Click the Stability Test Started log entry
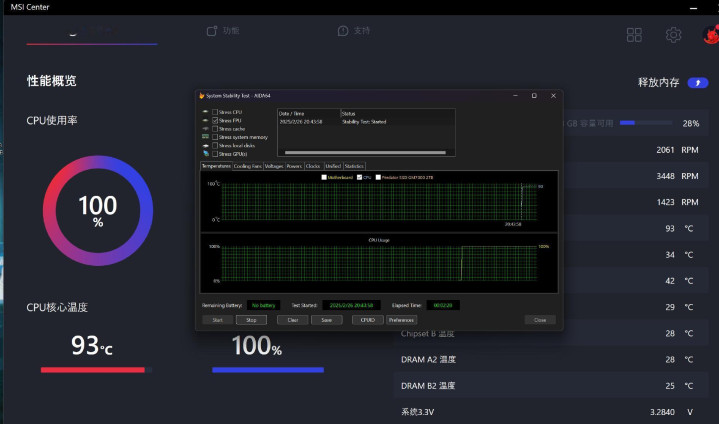The image size is (719, 424). [364, 122]
